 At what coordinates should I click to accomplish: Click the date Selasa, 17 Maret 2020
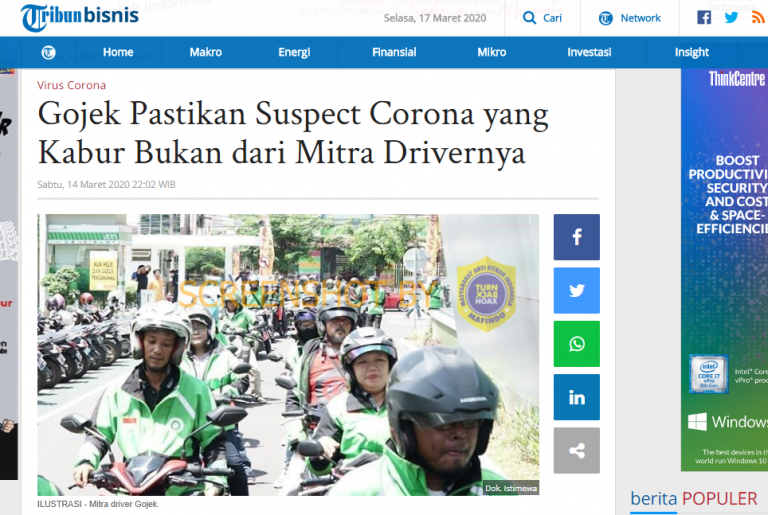(x=435, y=18)
